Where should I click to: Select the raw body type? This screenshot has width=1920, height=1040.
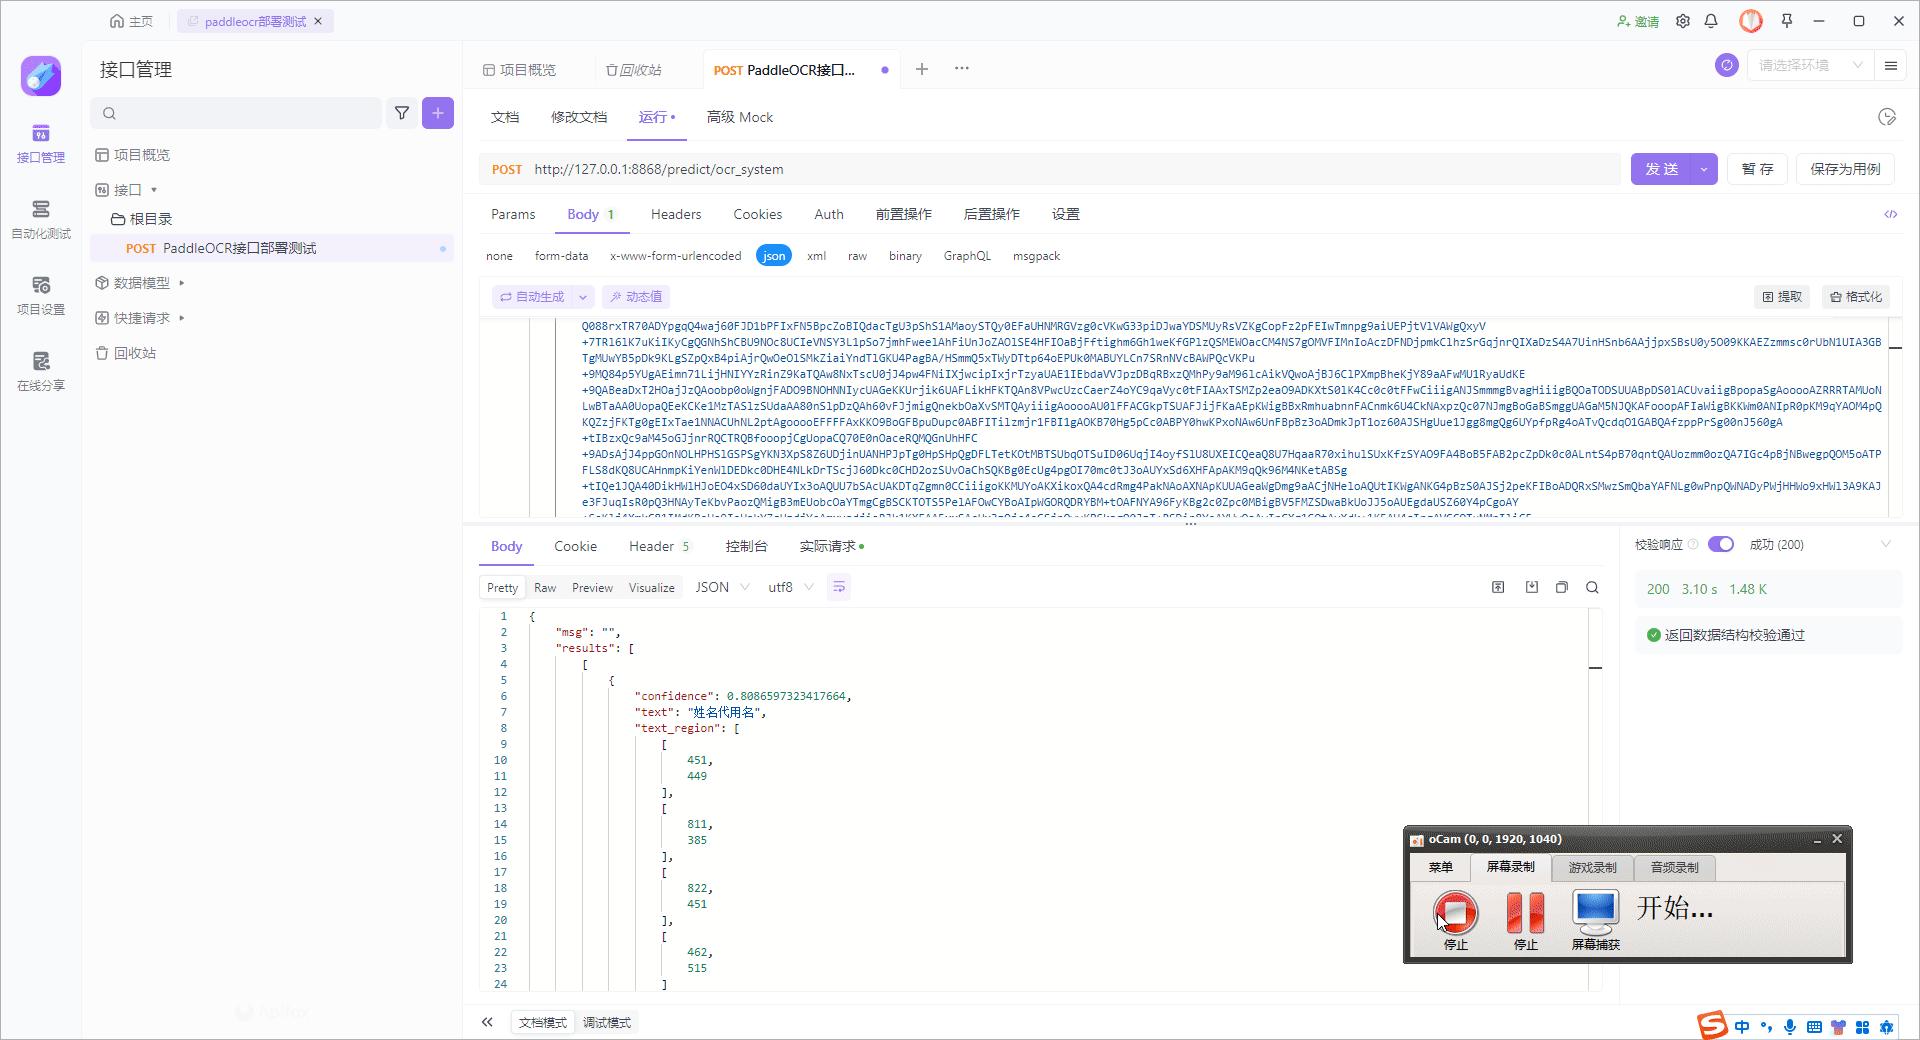[x=857, y=256]
